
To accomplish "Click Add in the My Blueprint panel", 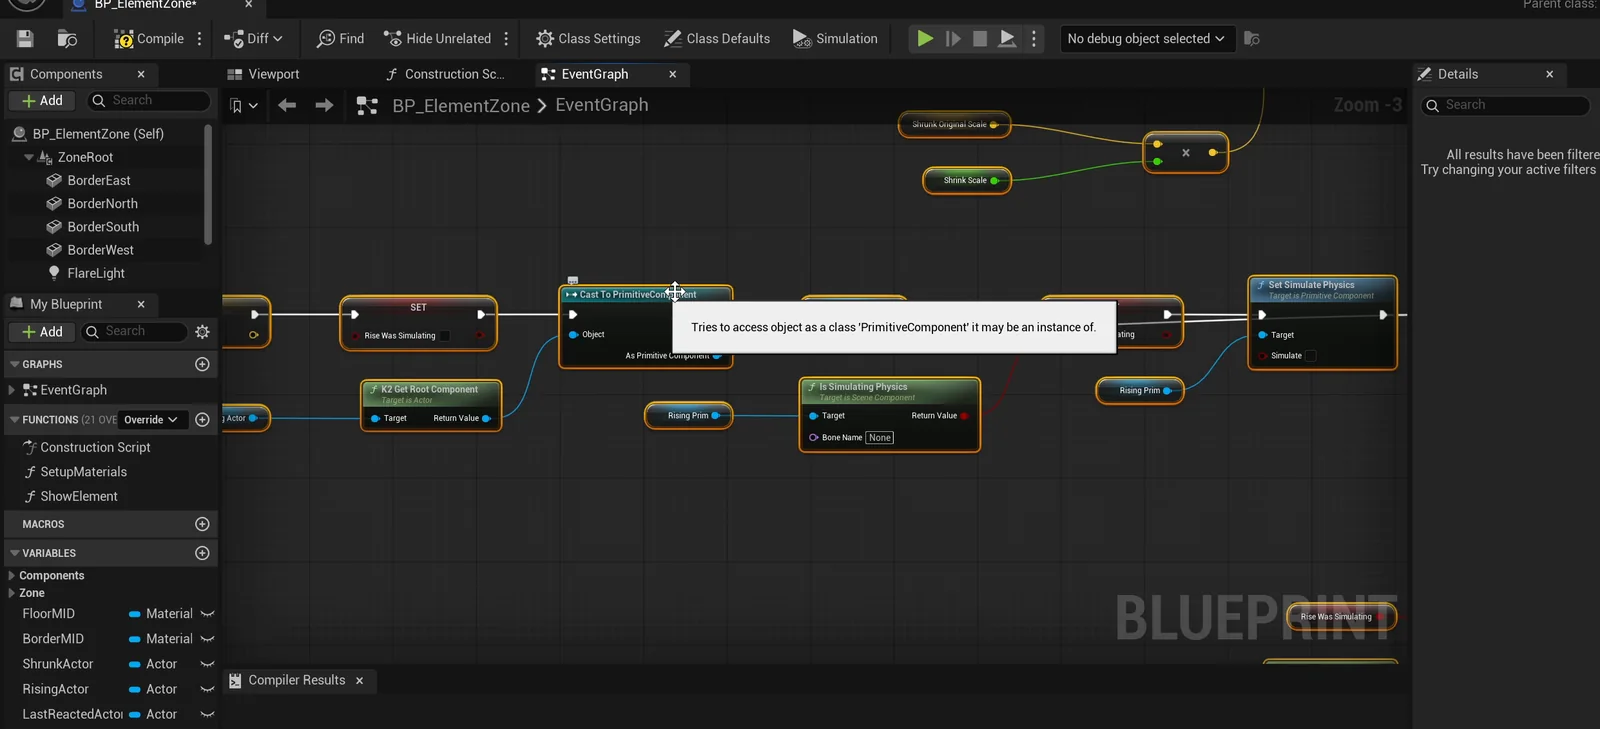I will click(42, 332).
